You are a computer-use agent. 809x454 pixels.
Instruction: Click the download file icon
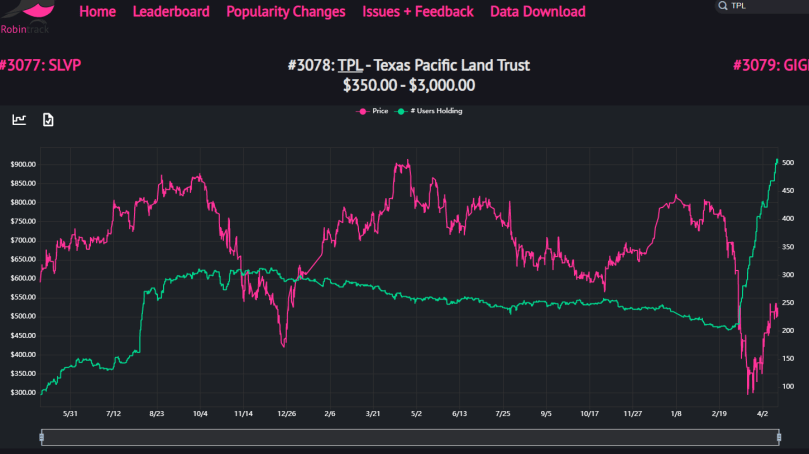coord(48,119)
